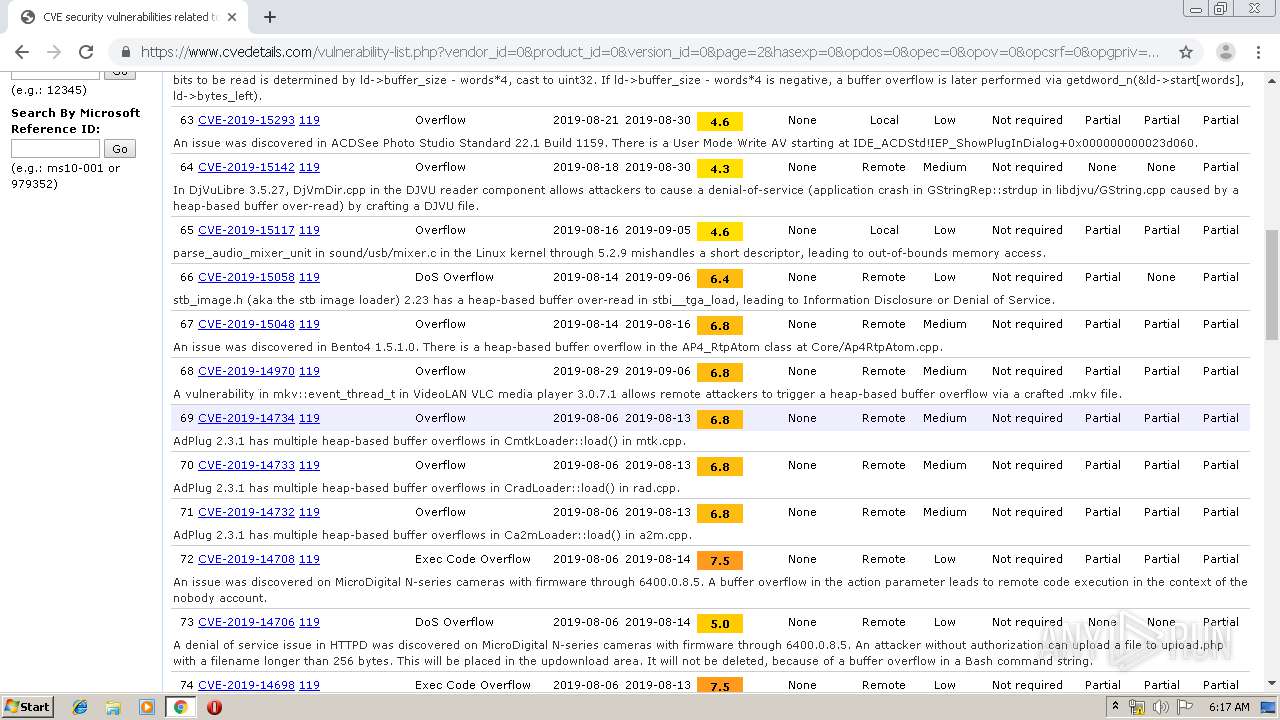This screenshot has height=720, width=1280.
Task: Click Microsoft Reference ID input field
Action: coord(55,148)
